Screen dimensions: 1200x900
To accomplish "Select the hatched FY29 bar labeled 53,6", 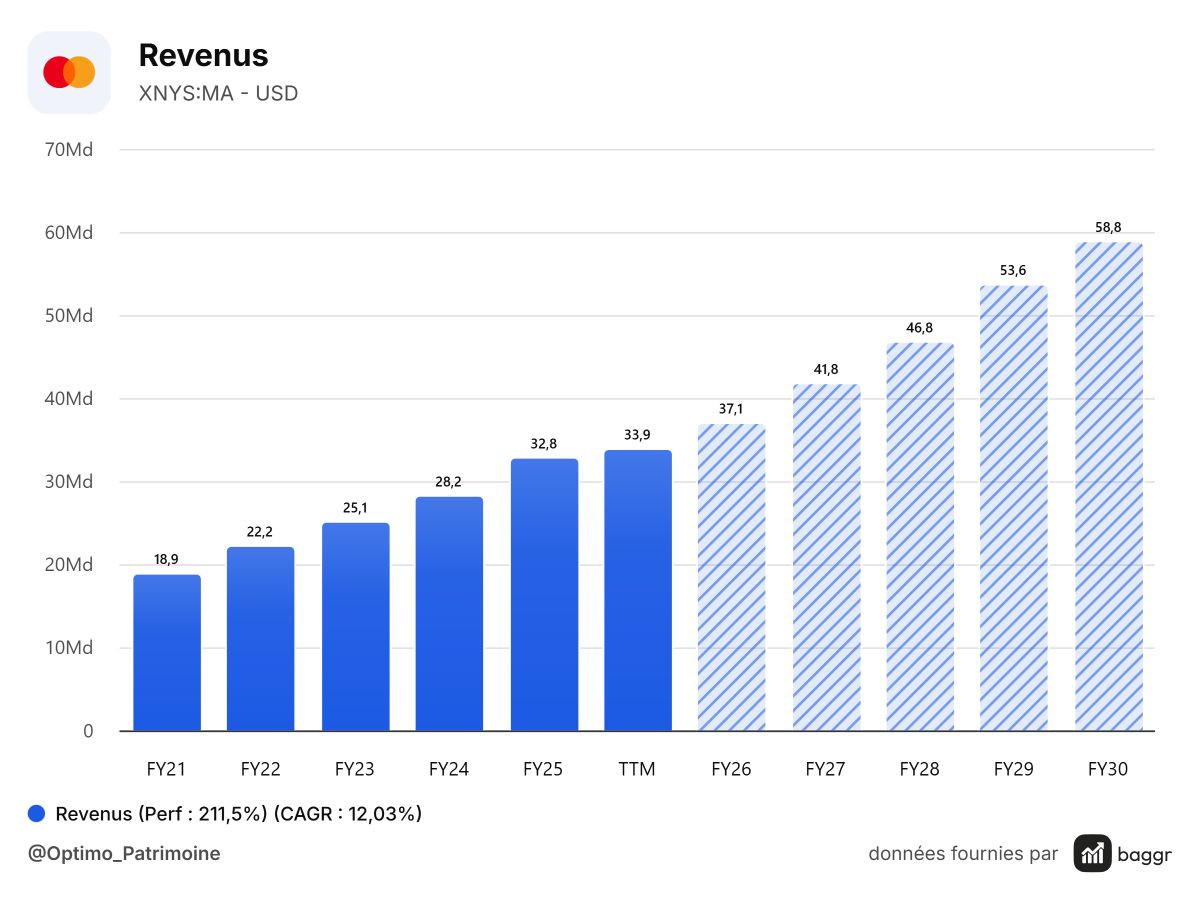I will (1015, 508).
